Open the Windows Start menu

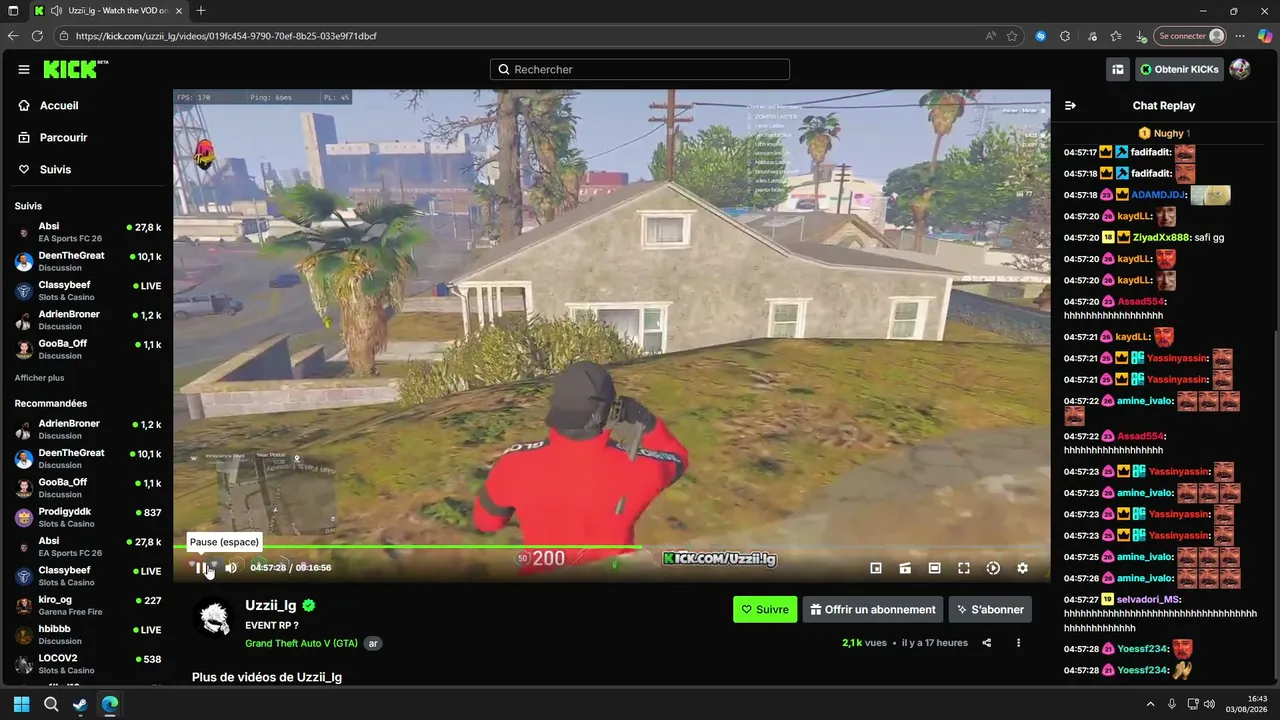tap(21, 704)
